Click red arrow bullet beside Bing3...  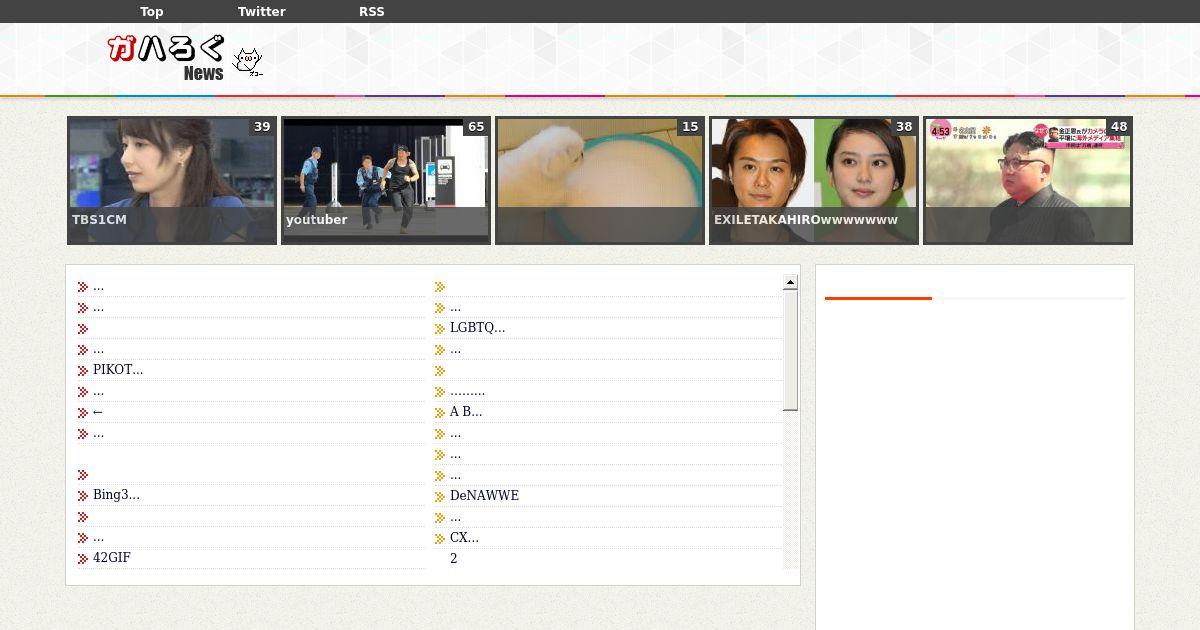(83, 496)
